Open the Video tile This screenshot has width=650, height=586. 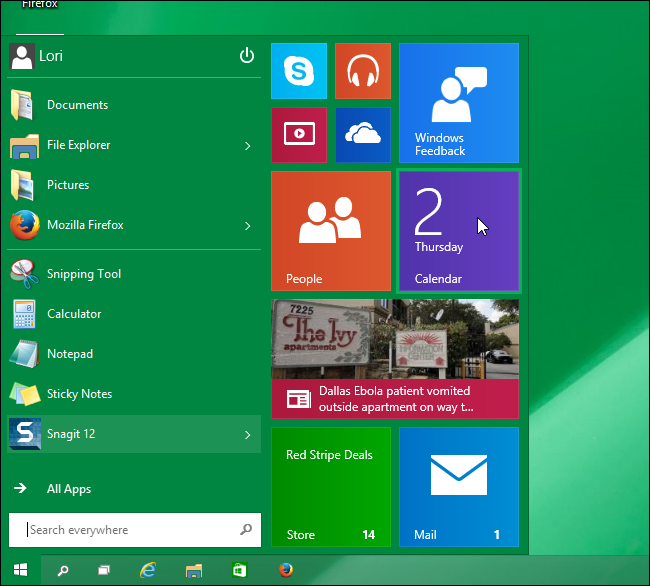[x=298, y=135]
